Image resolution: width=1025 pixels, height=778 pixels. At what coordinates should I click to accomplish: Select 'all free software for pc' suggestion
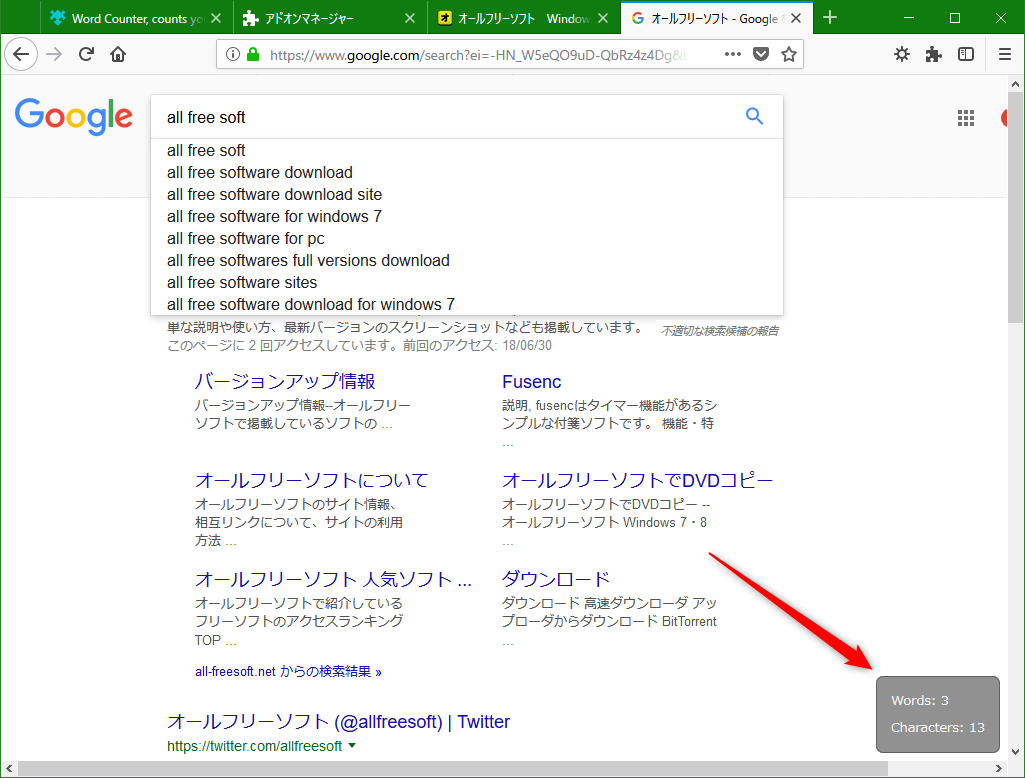[467, 239]
